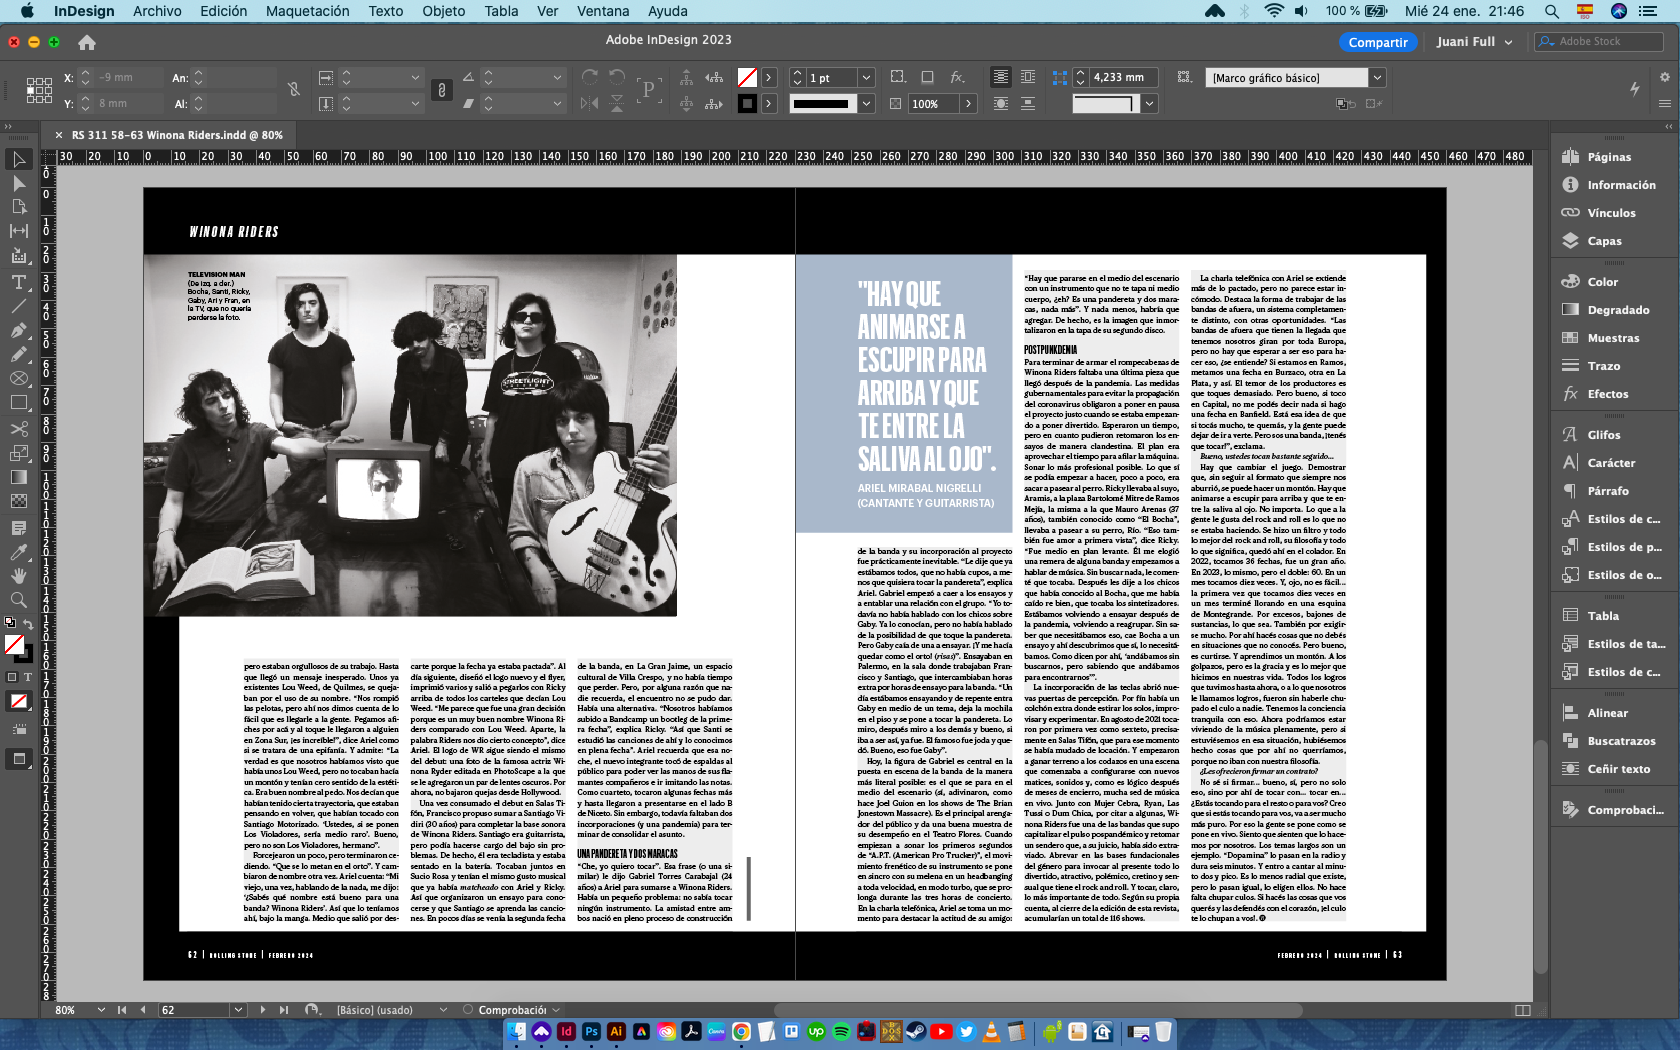Image resolution: width=1680 pixels, height=1050 pixels.
Task: Select the Pencil tool
Action: click(x=18, y=354)
